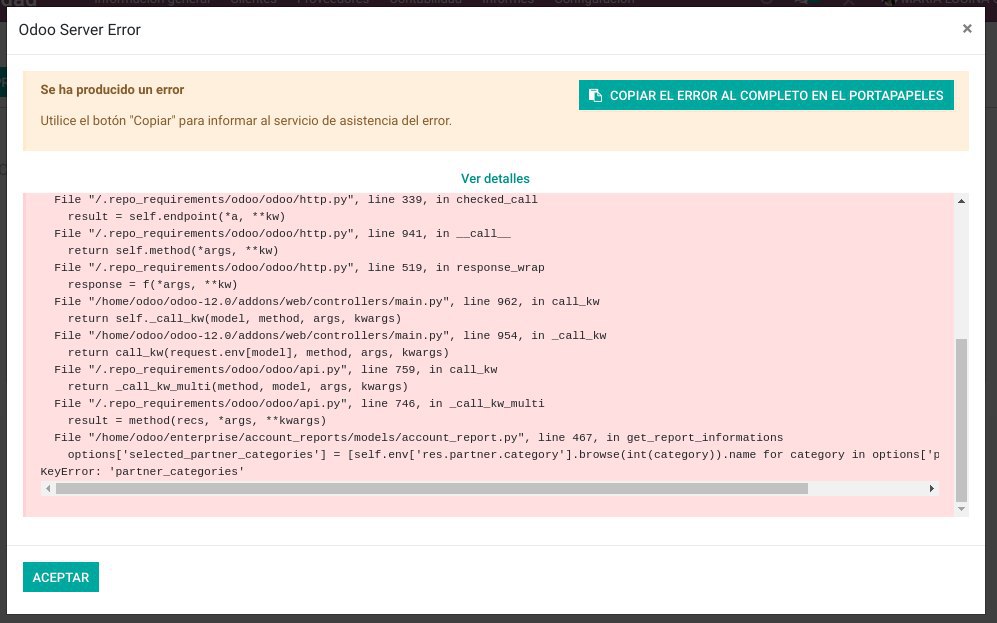The image size is (997, 623).
Task: Click the 'return _call_kw_multi(method, model...' line
Action: tap(238, 387)
